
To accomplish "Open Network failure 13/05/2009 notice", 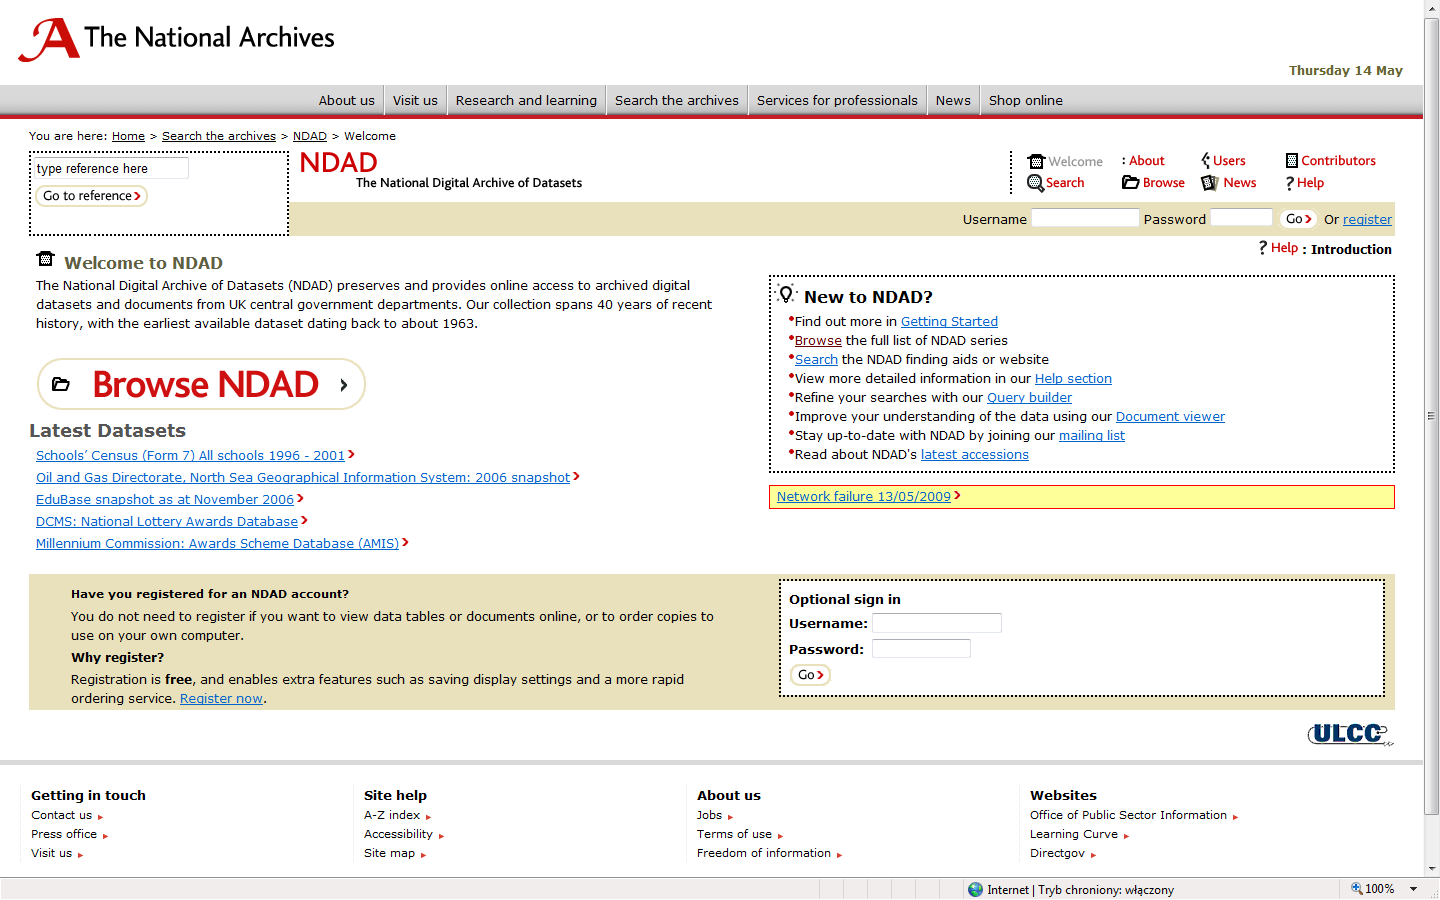I will tap(864, 496).
